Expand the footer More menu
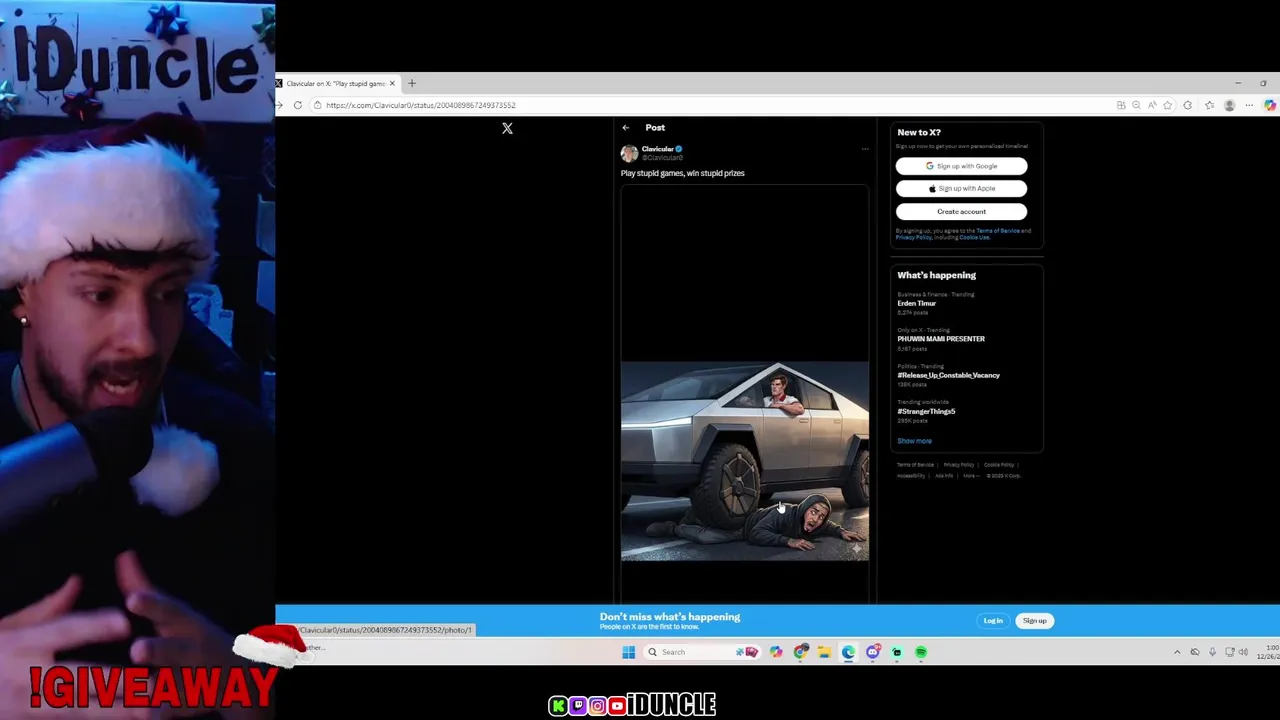 pos(969,476)
